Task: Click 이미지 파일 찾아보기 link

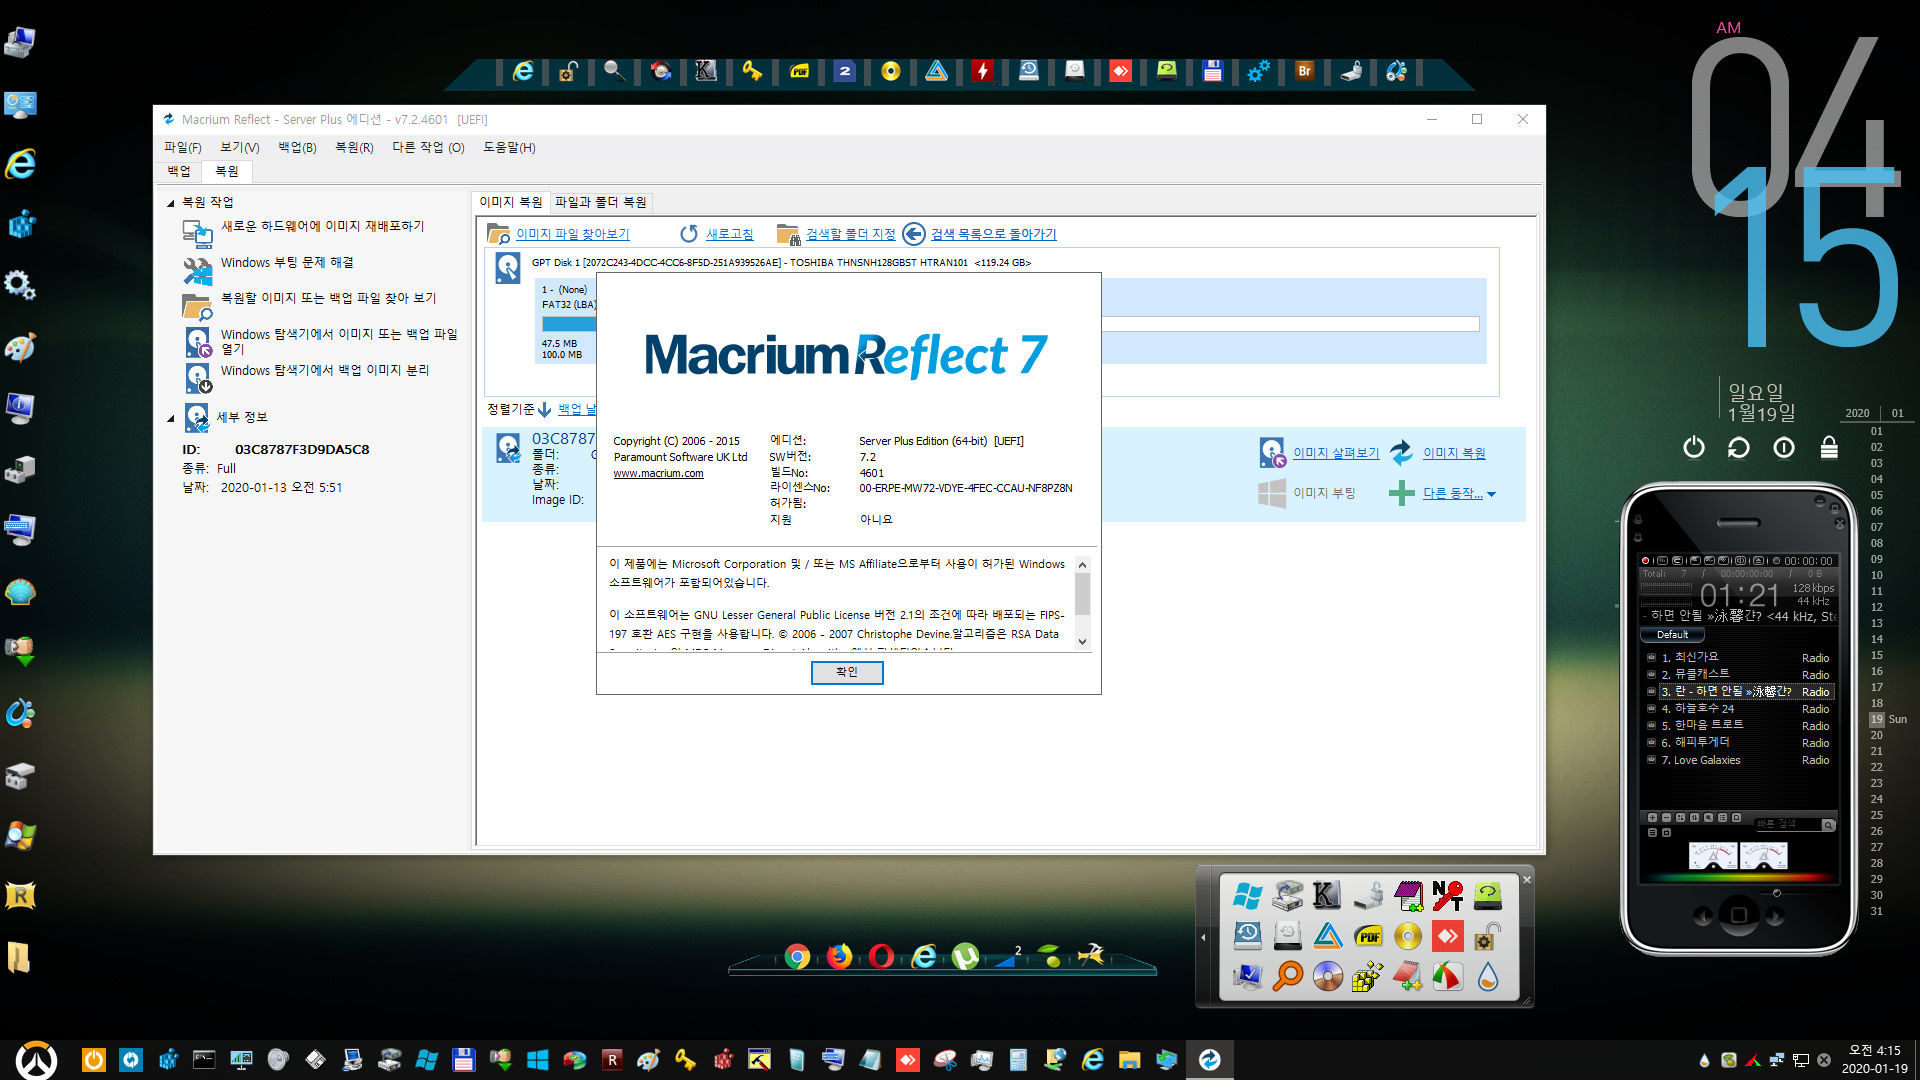Action: tap(572, 234)
